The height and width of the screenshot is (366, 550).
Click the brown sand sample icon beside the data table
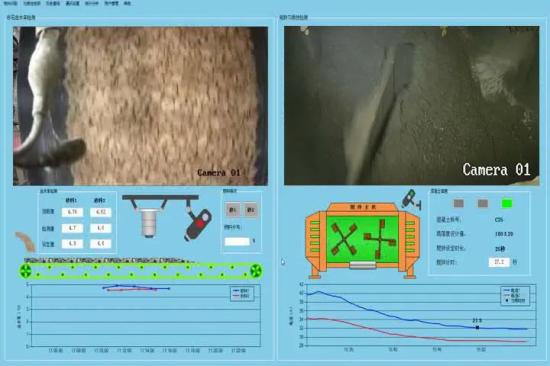pyautogui.click(x=26, y=241)
